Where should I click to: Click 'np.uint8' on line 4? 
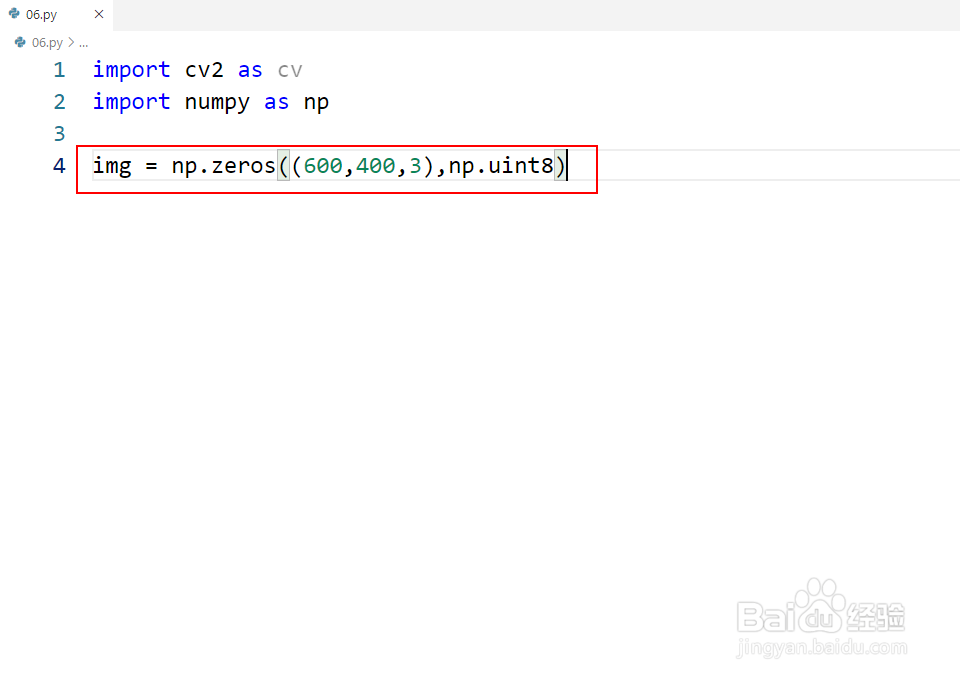click(501, 166)
